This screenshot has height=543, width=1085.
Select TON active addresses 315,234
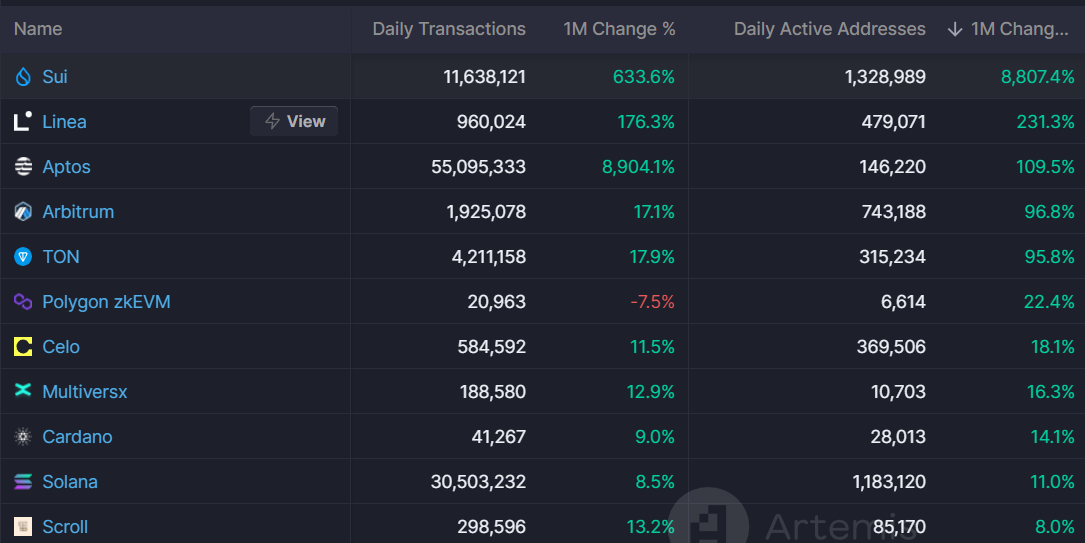[893, 257]
